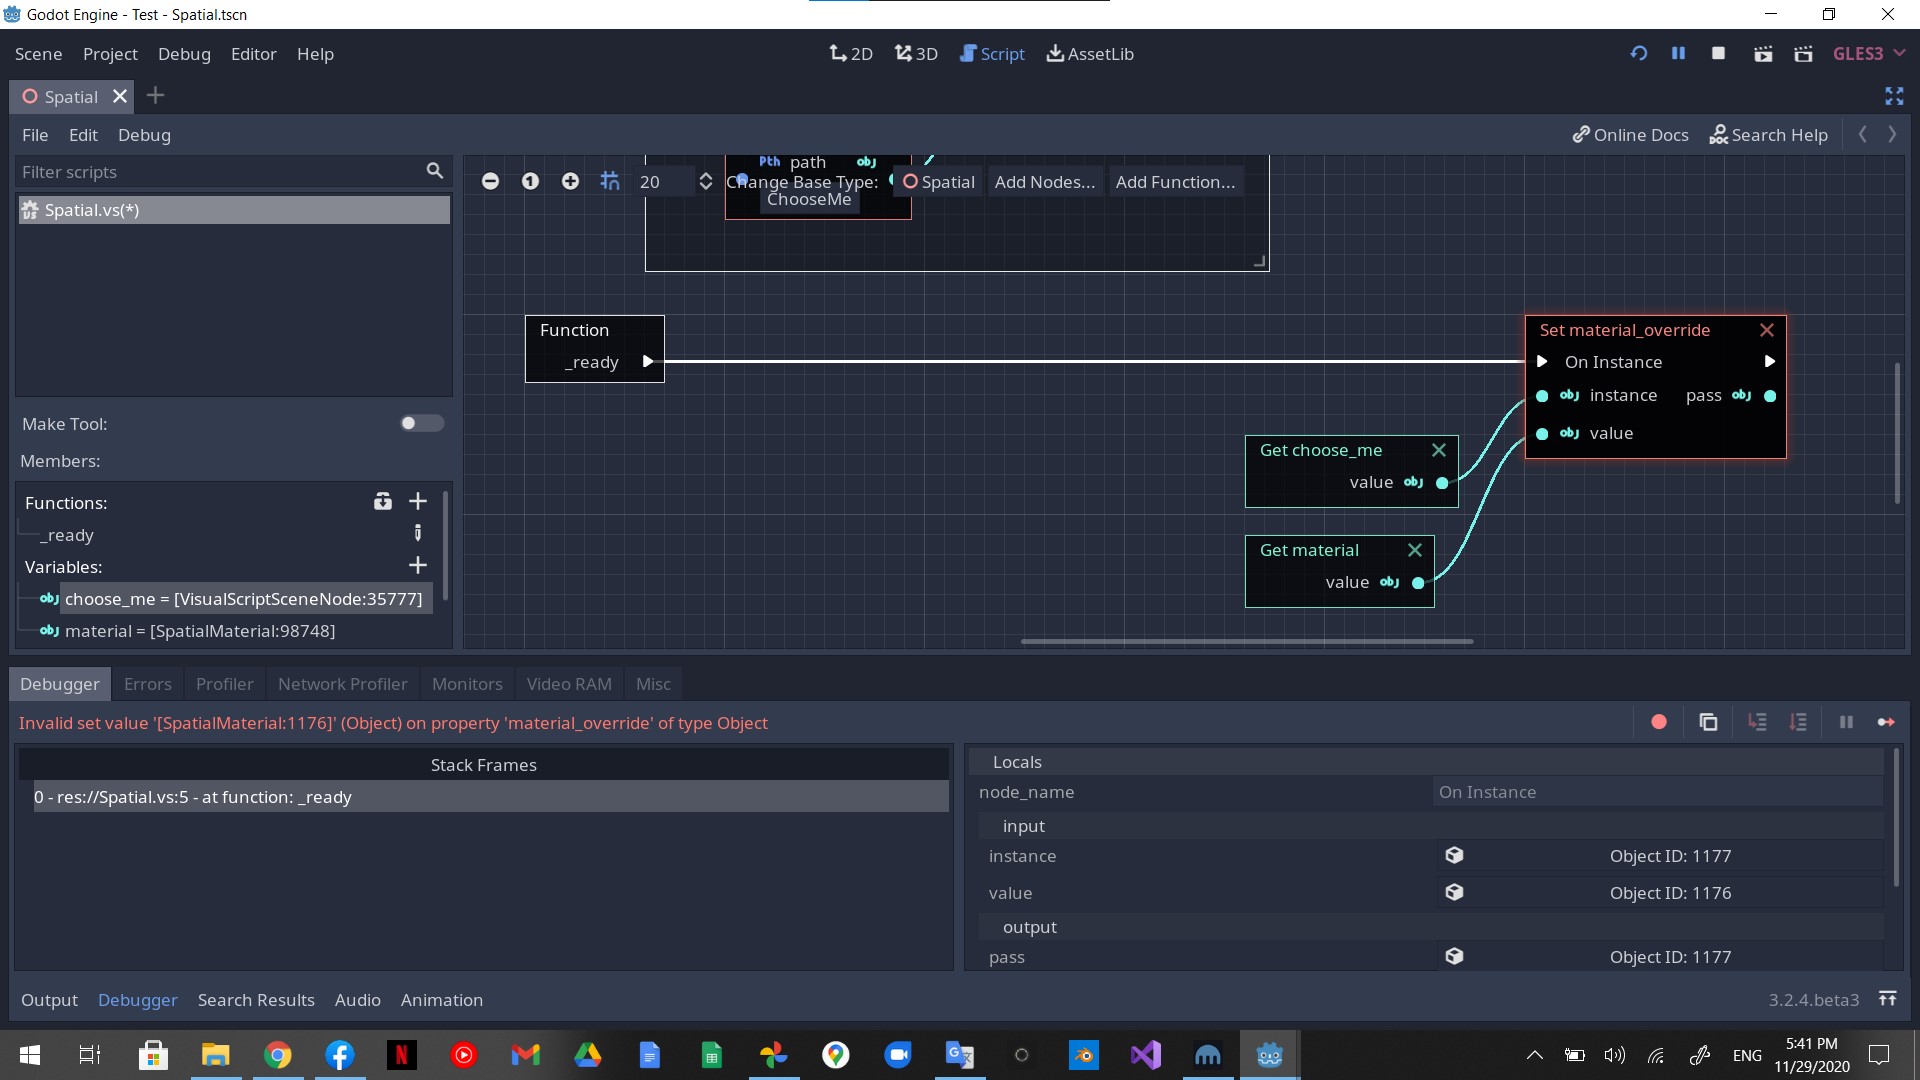This screenshot has height=1080, width=1920.
Task: Play the edited scene
Action: [1763, 53]
